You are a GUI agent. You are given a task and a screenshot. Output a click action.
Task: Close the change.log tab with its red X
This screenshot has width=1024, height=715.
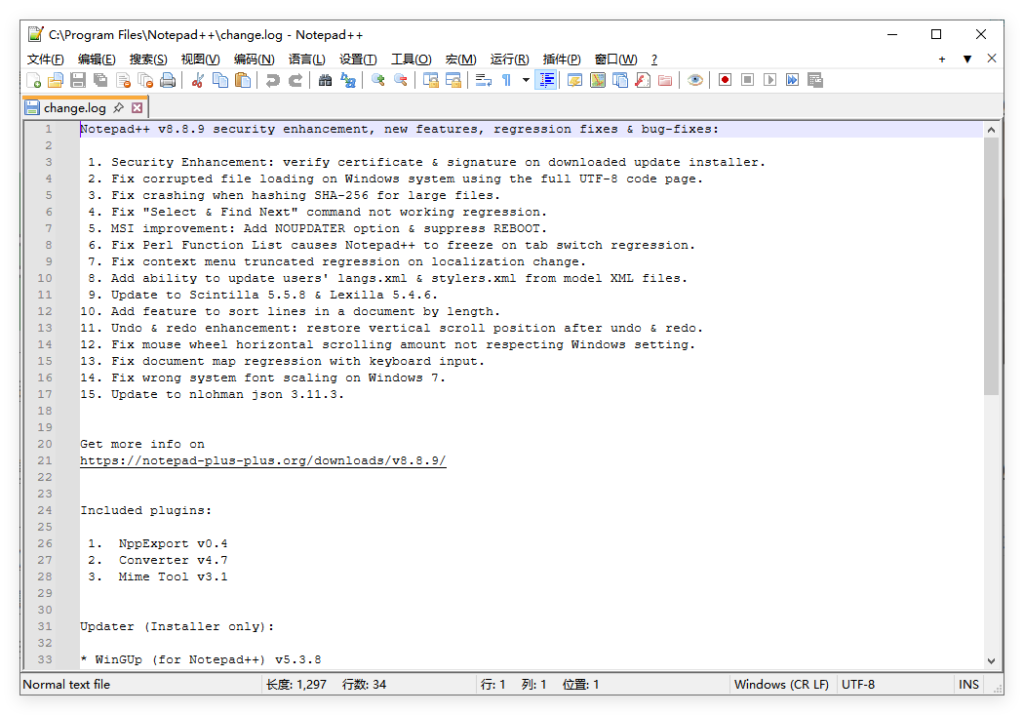137,108
